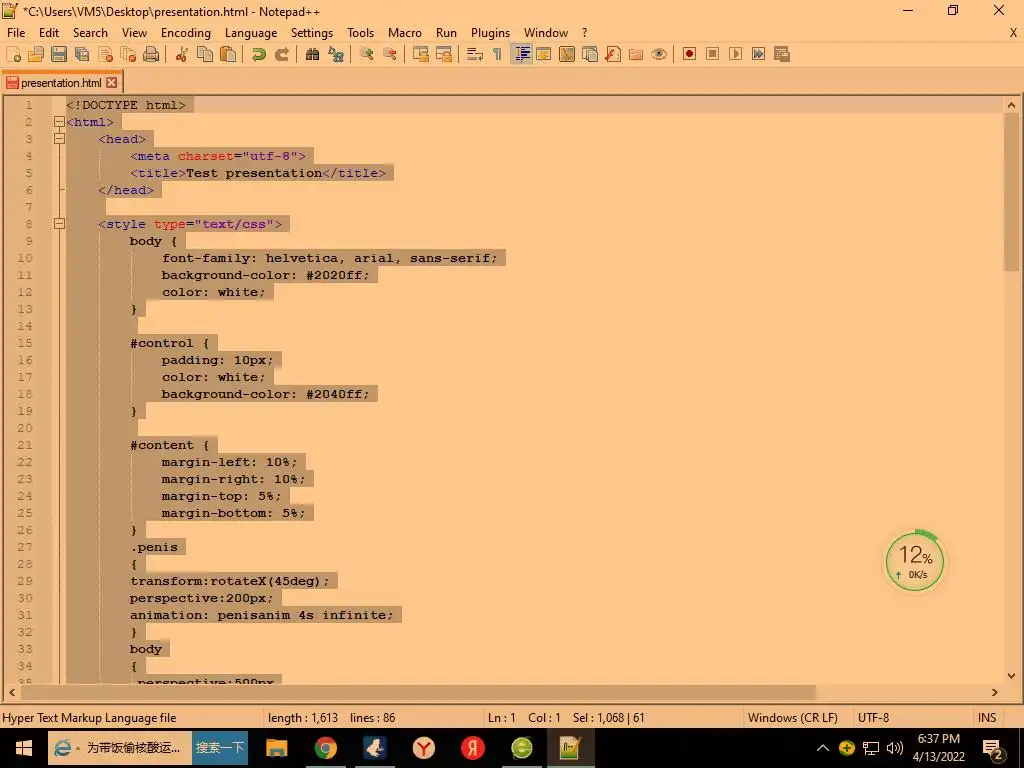Open the View menu
The image size is (1024, 768).
point(134,33)
